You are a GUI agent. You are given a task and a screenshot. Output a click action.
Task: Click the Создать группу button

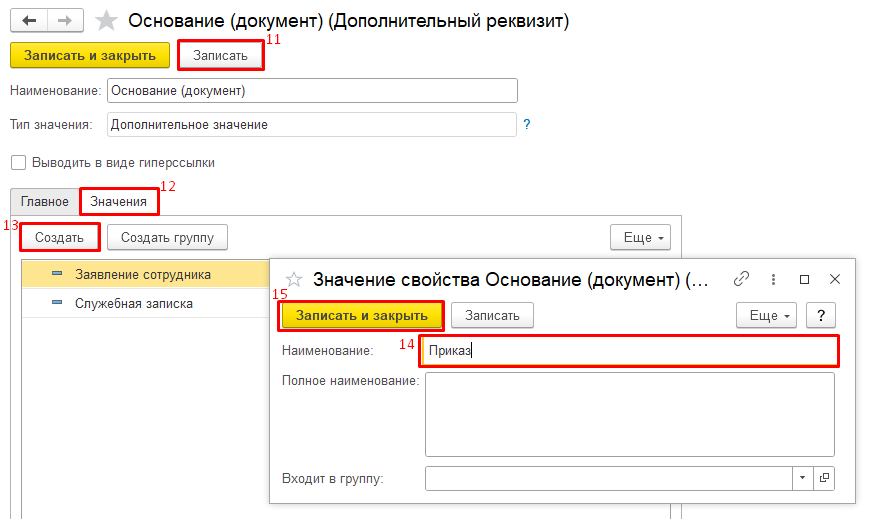[x=168, y=238]
